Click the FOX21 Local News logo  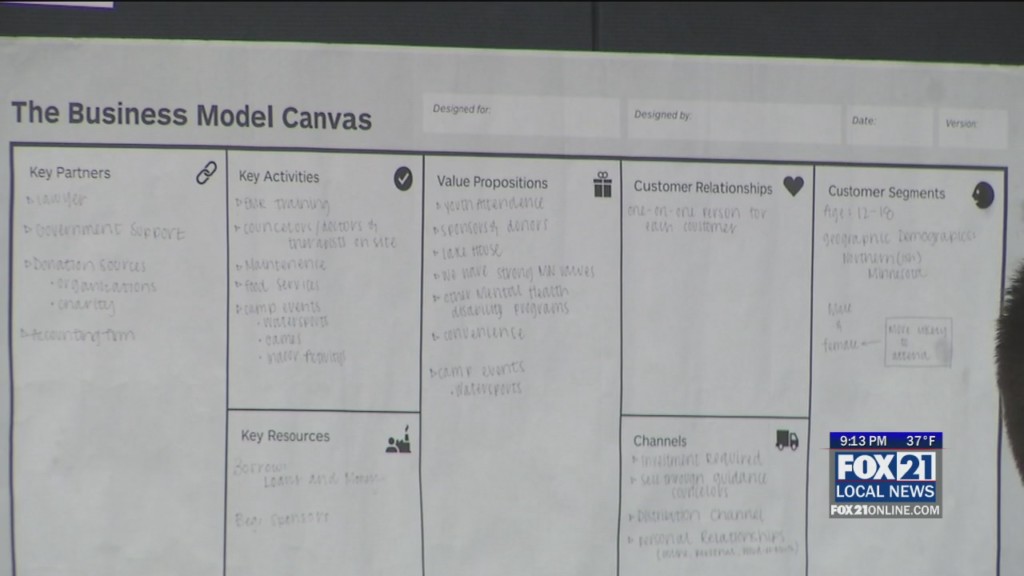[x=885, y=477]
